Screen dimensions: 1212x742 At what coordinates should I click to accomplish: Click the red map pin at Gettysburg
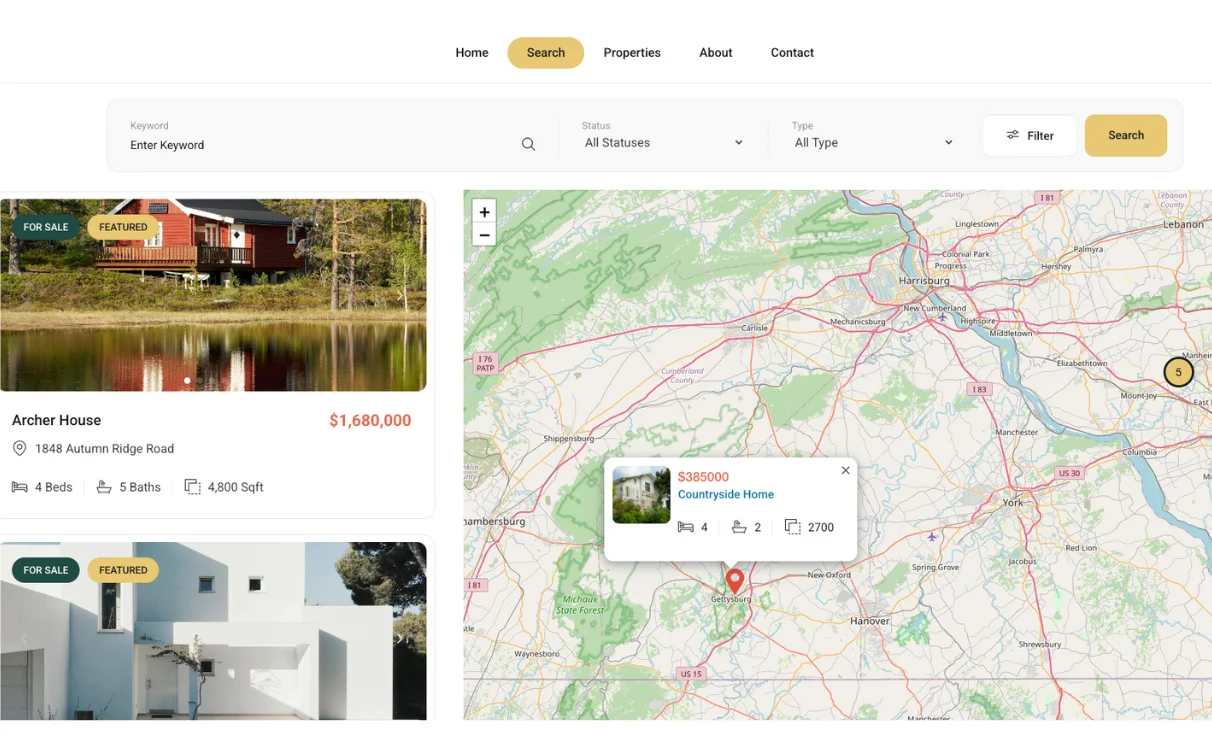click(x=734, y=579)
